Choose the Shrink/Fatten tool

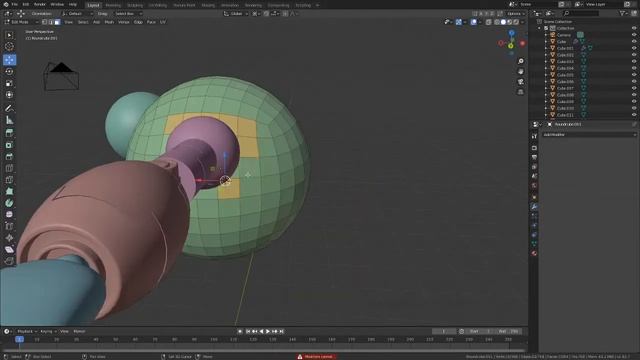coord(9,238)
